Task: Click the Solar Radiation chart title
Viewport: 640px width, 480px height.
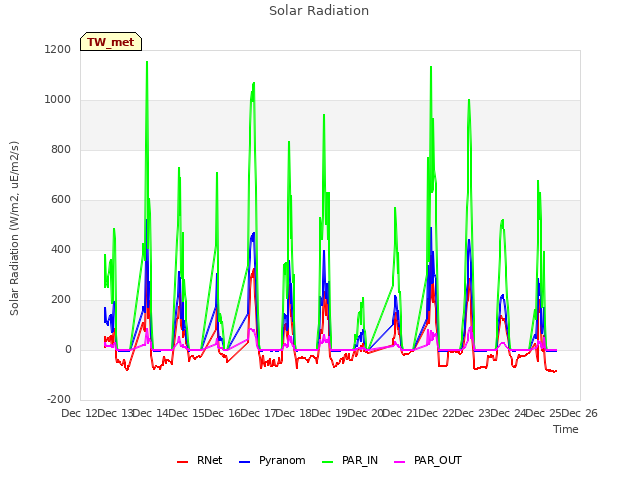Action: click(319, 11)
